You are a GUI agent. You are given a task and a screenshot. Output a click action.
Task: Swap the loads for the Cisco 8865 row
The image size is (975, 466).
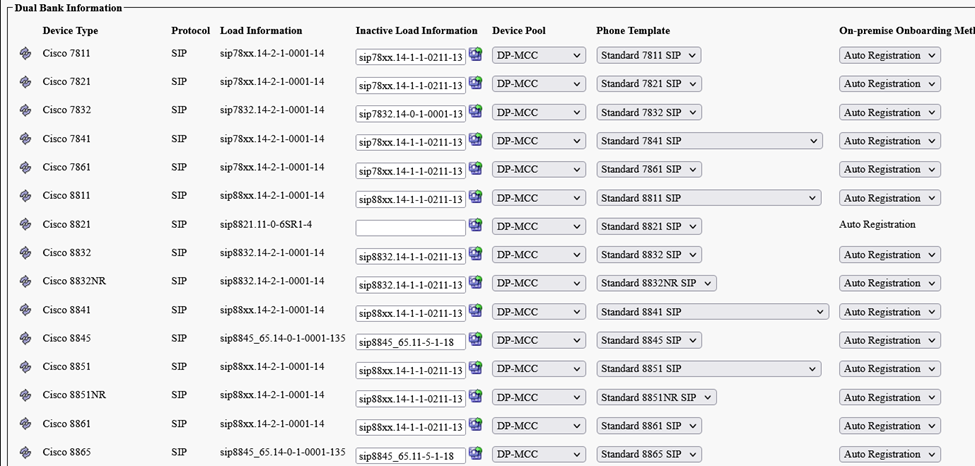pos(475,453)
